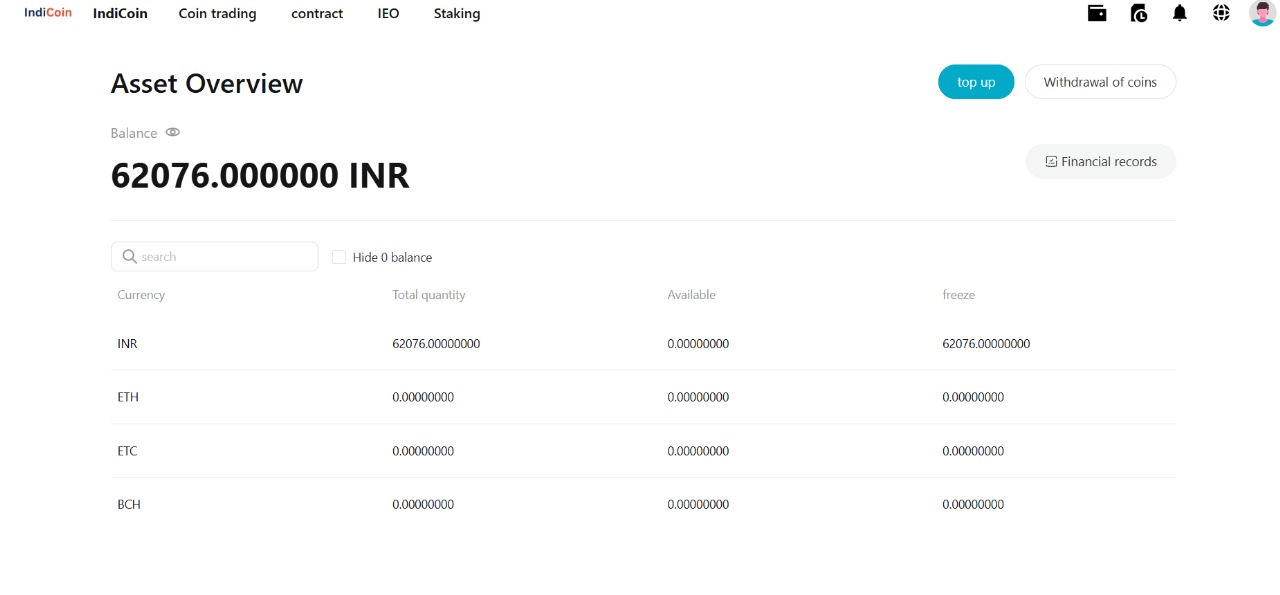
Task: Click the search magnifier icon
Action: (x=129, y=257)
